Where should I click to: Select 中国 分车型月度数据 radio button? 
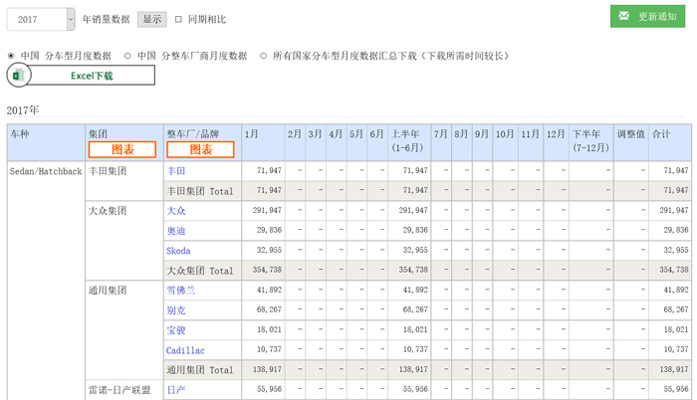(x=11, y=56)
